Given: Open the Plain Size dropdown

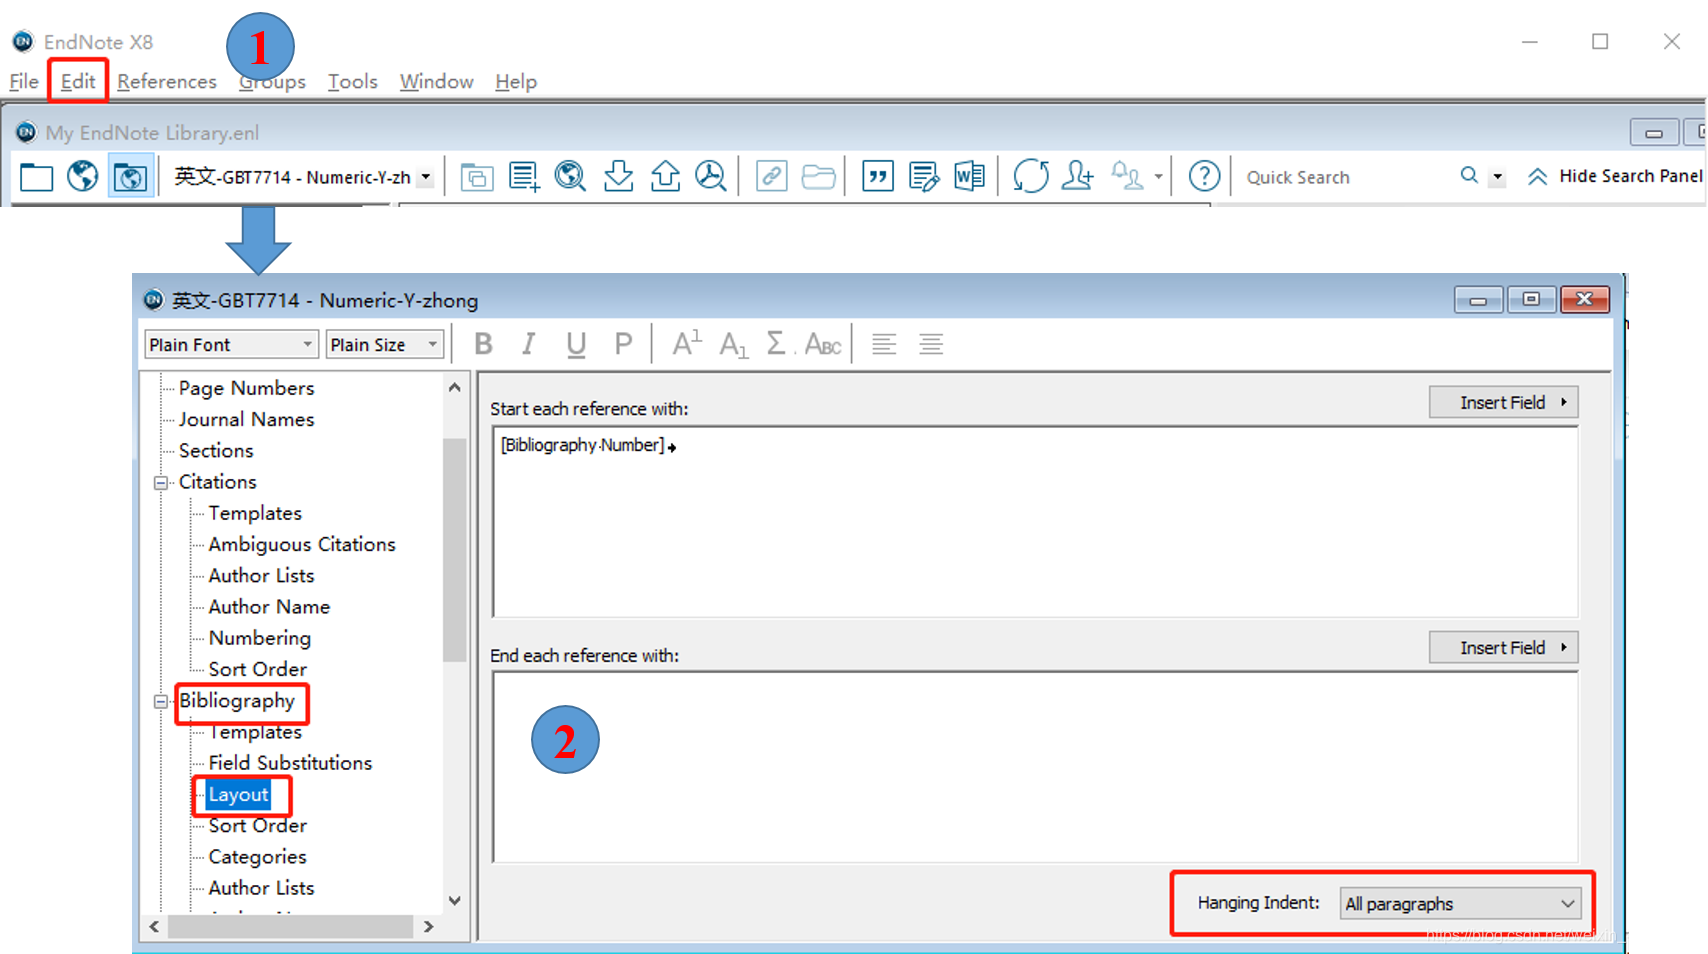Looking at the screenshot, I should coord(385,345).
